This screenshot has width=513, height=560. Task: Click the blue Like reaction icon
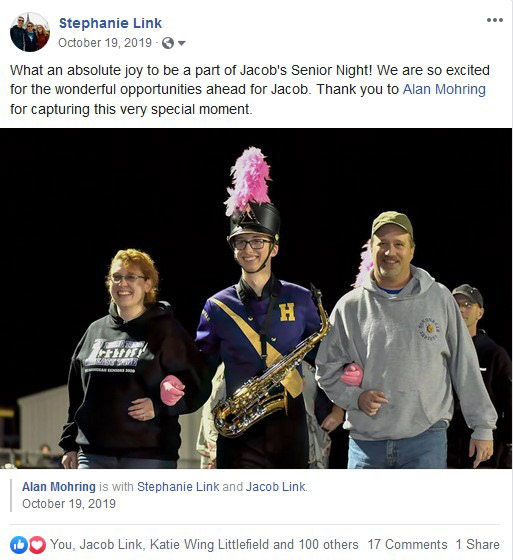click(x=19, y=545)
